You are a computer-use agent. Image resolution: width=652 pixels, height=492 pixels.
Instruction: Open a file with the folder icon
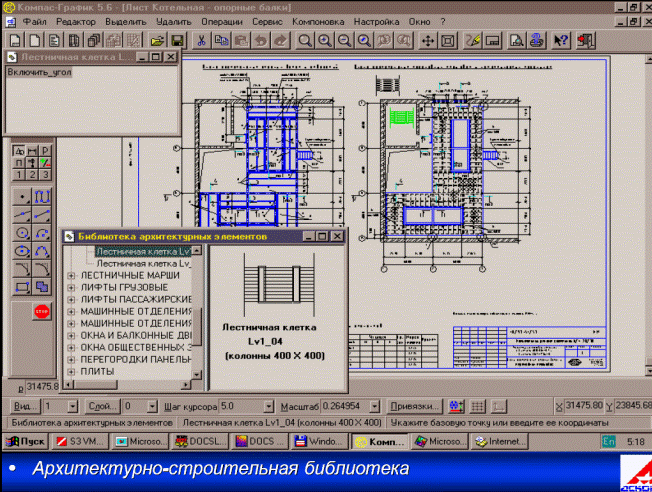[x=157, y=40]
